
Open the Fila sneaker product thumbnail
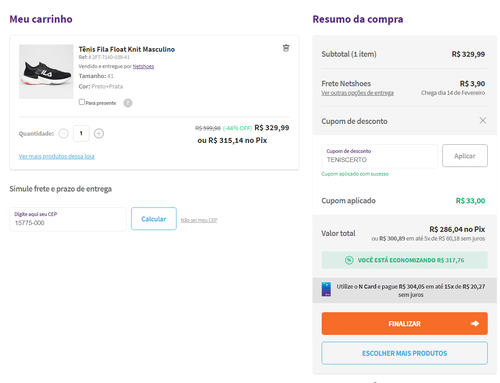[46, 72]
